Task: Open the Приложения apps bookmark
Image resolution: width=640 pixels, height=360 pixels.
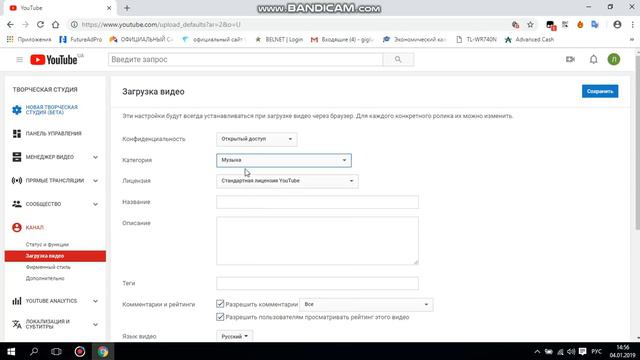Action: 29,40
